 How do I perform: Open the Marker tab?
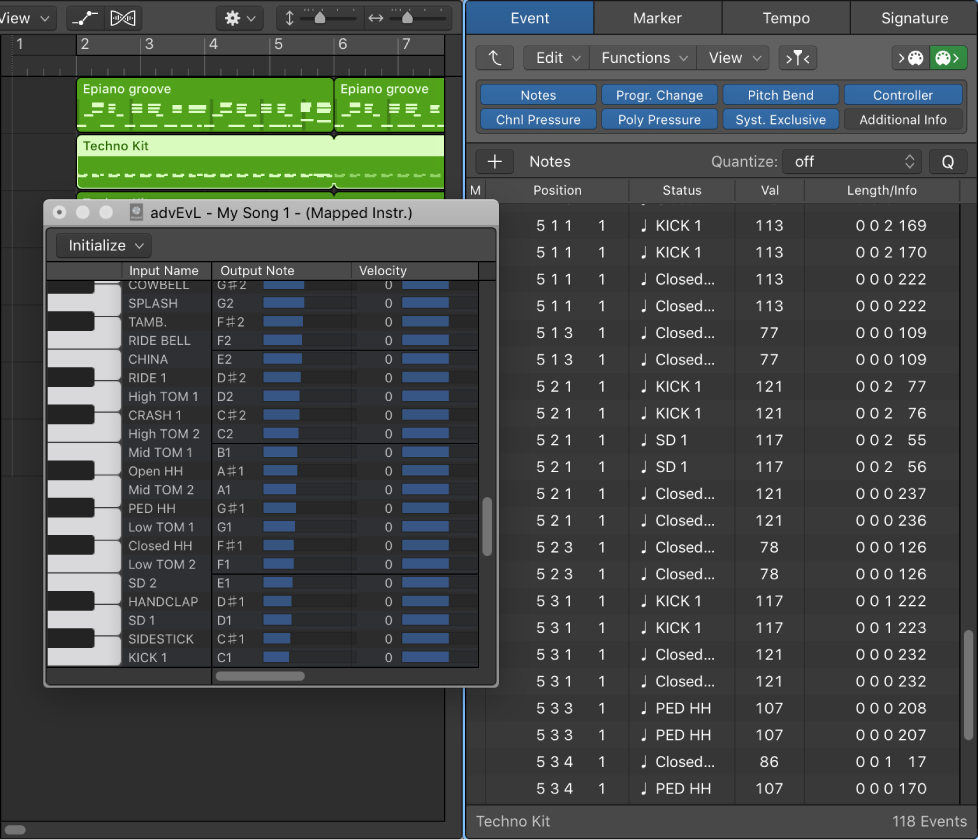click(x=657, y=18)
